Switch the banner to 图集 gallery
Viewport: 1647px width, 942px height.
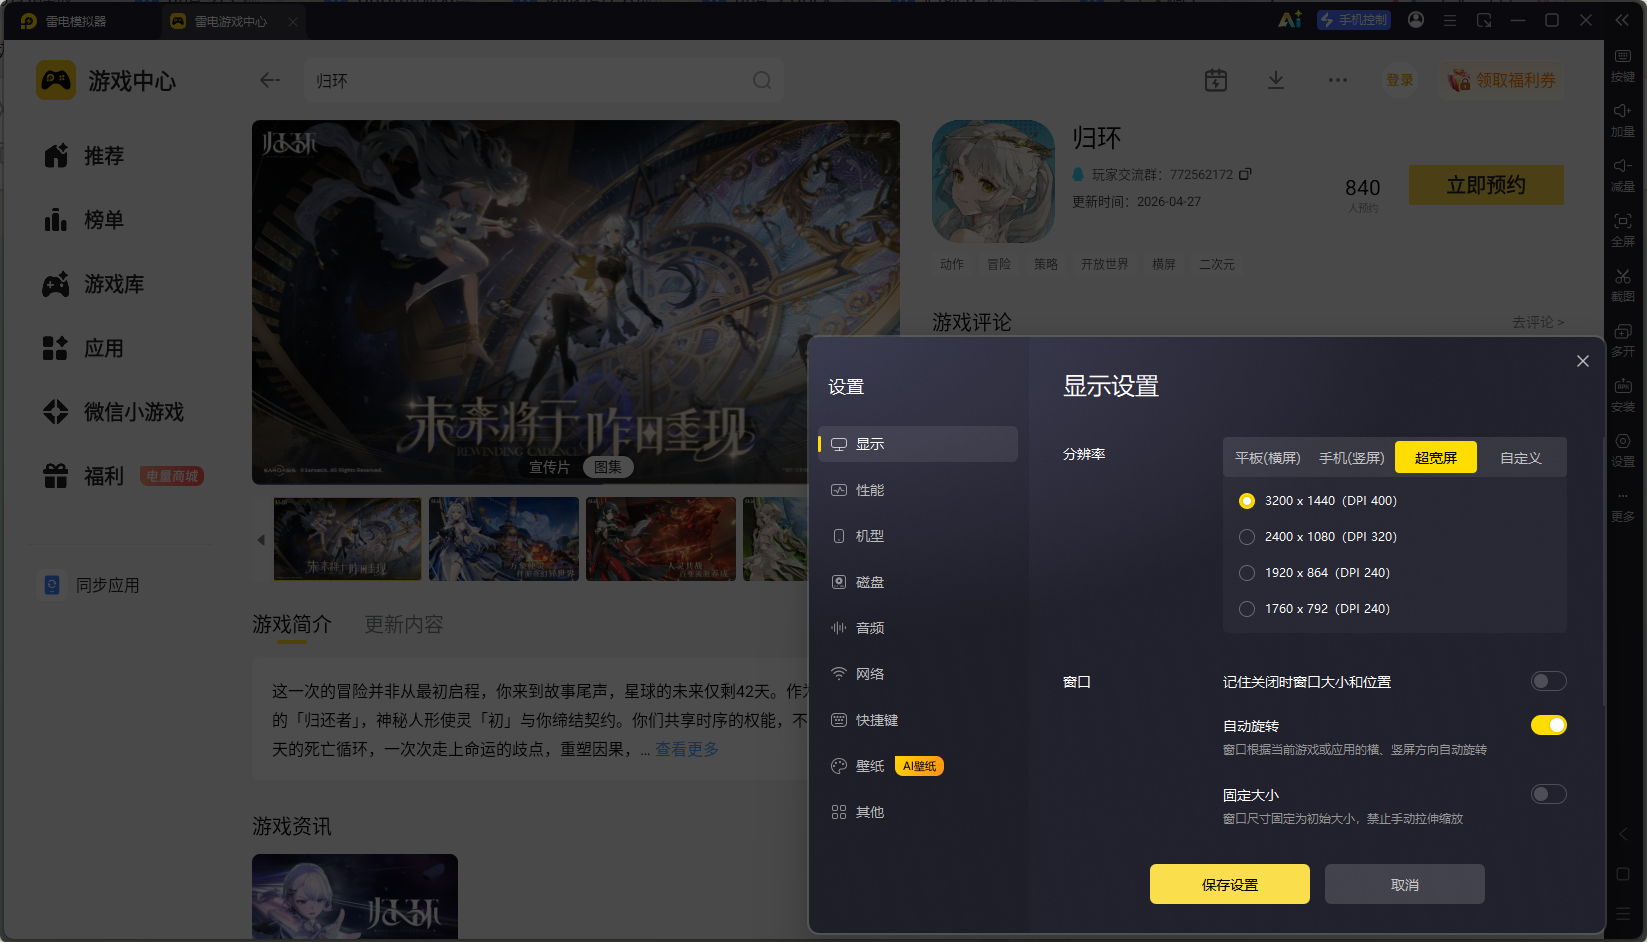coord(608,467)
